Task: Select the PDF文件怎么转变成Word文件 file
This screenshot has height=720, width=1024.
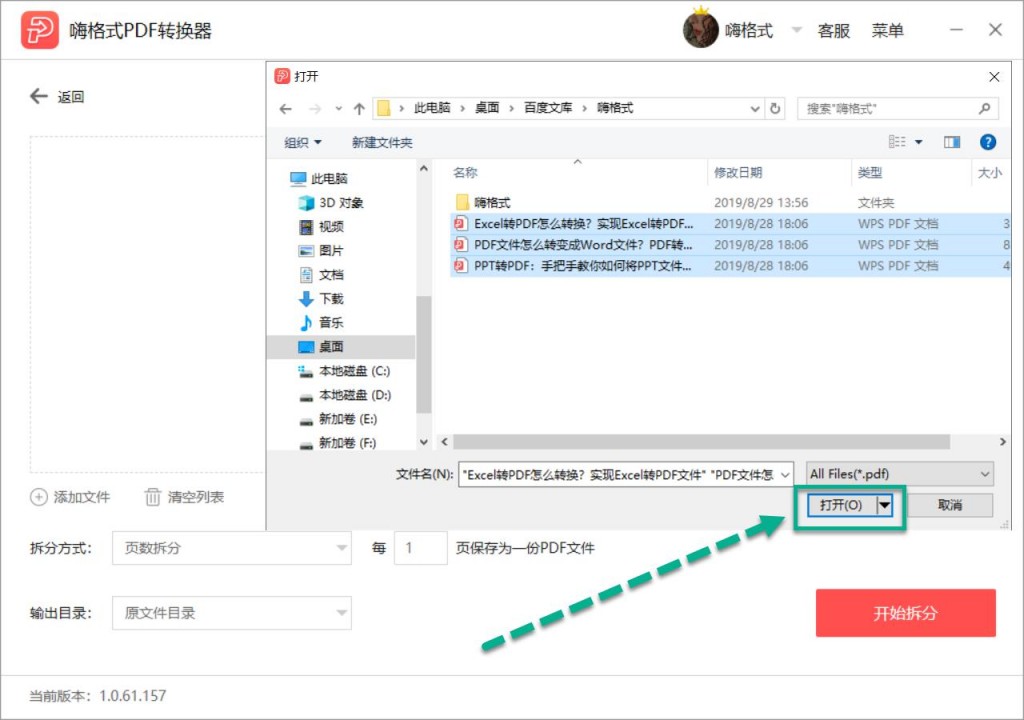Action: 730,244
